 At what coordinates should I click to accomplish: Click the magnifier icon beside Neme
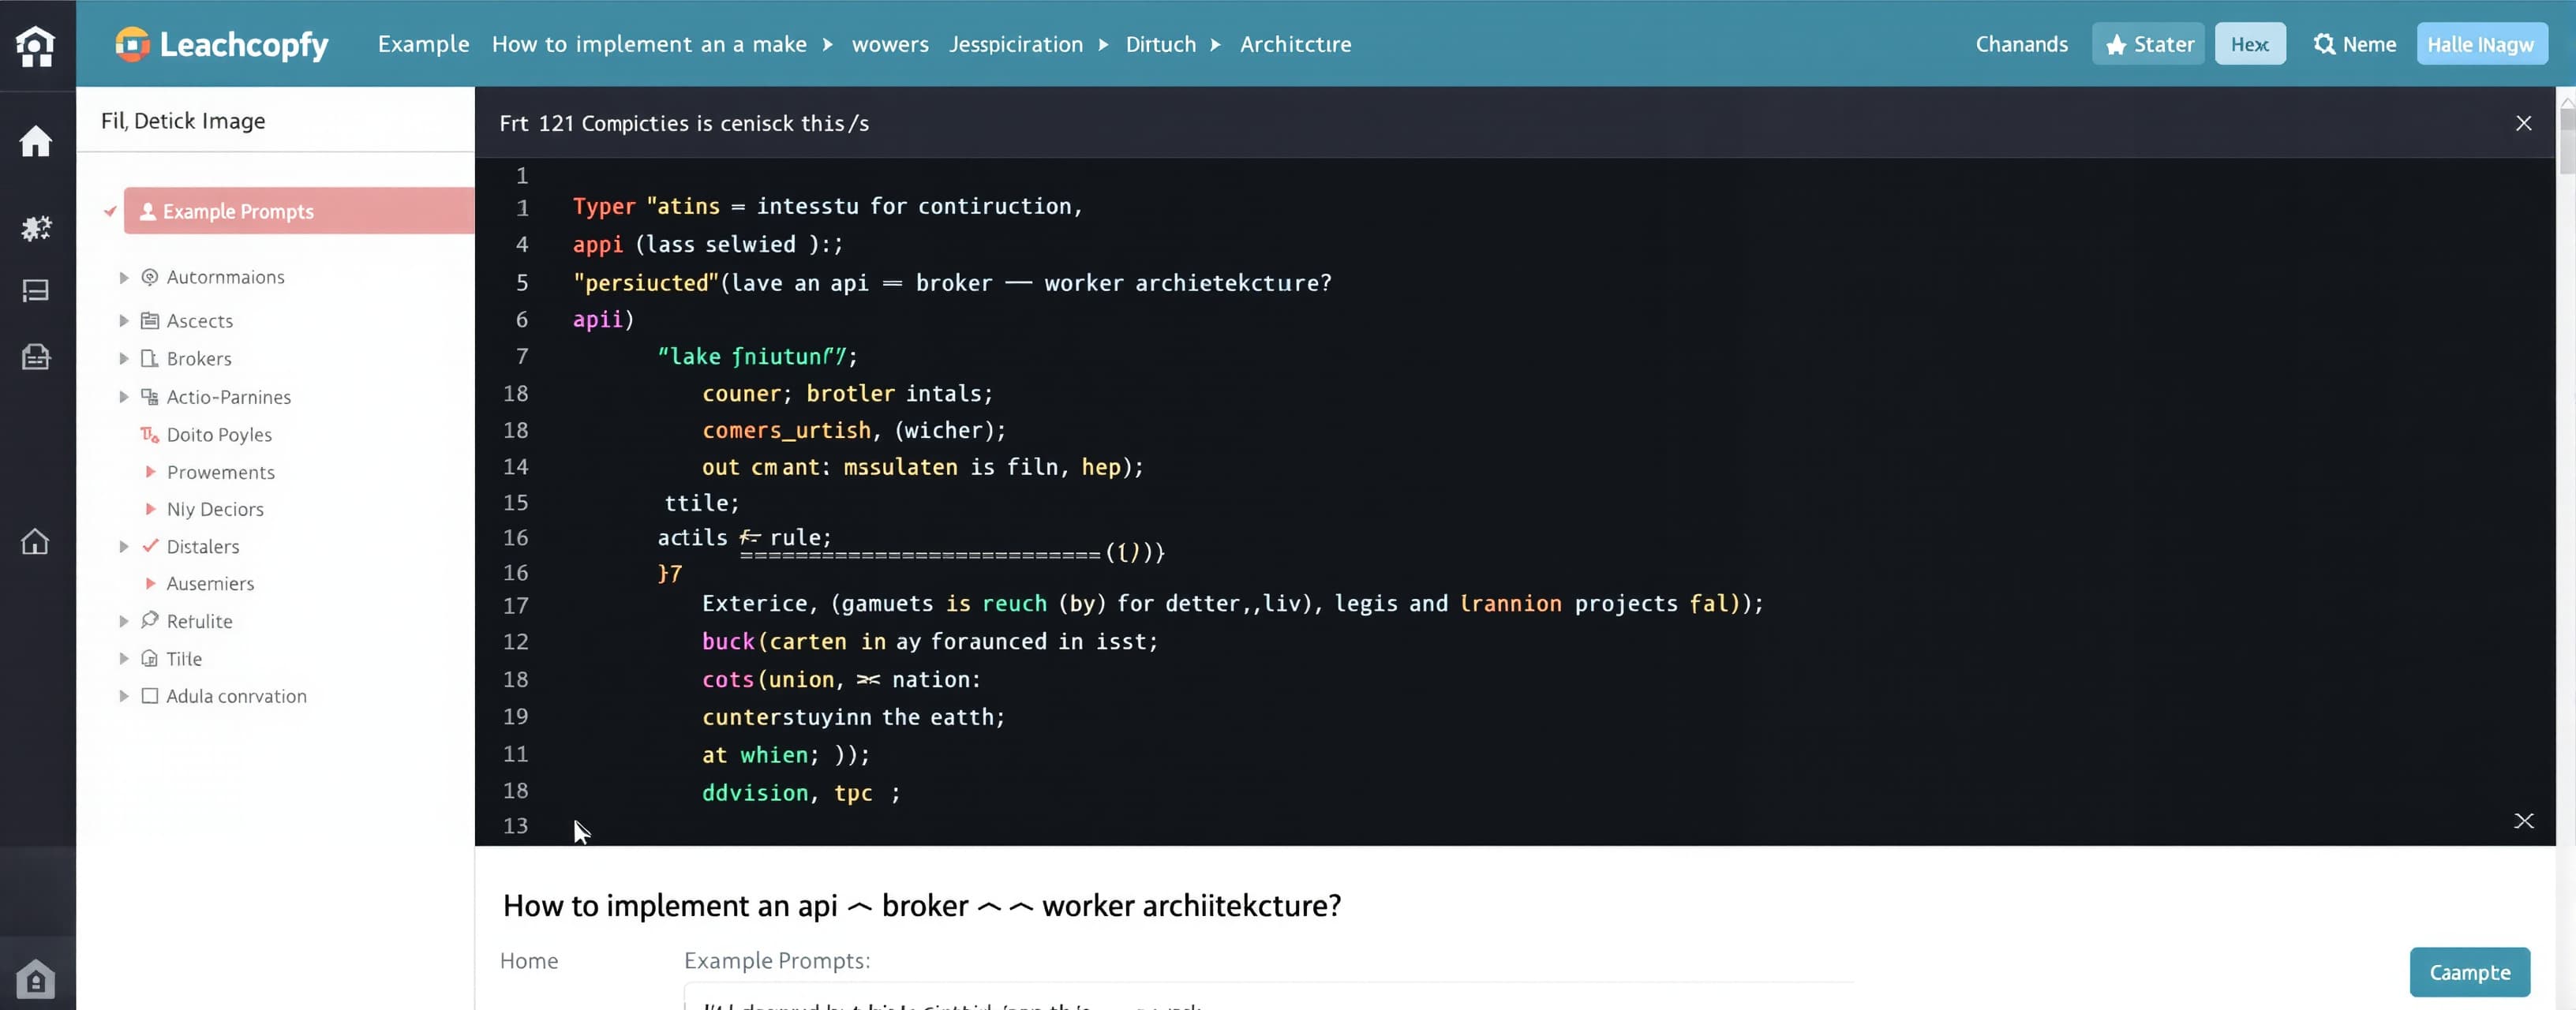click(2324, 44)
